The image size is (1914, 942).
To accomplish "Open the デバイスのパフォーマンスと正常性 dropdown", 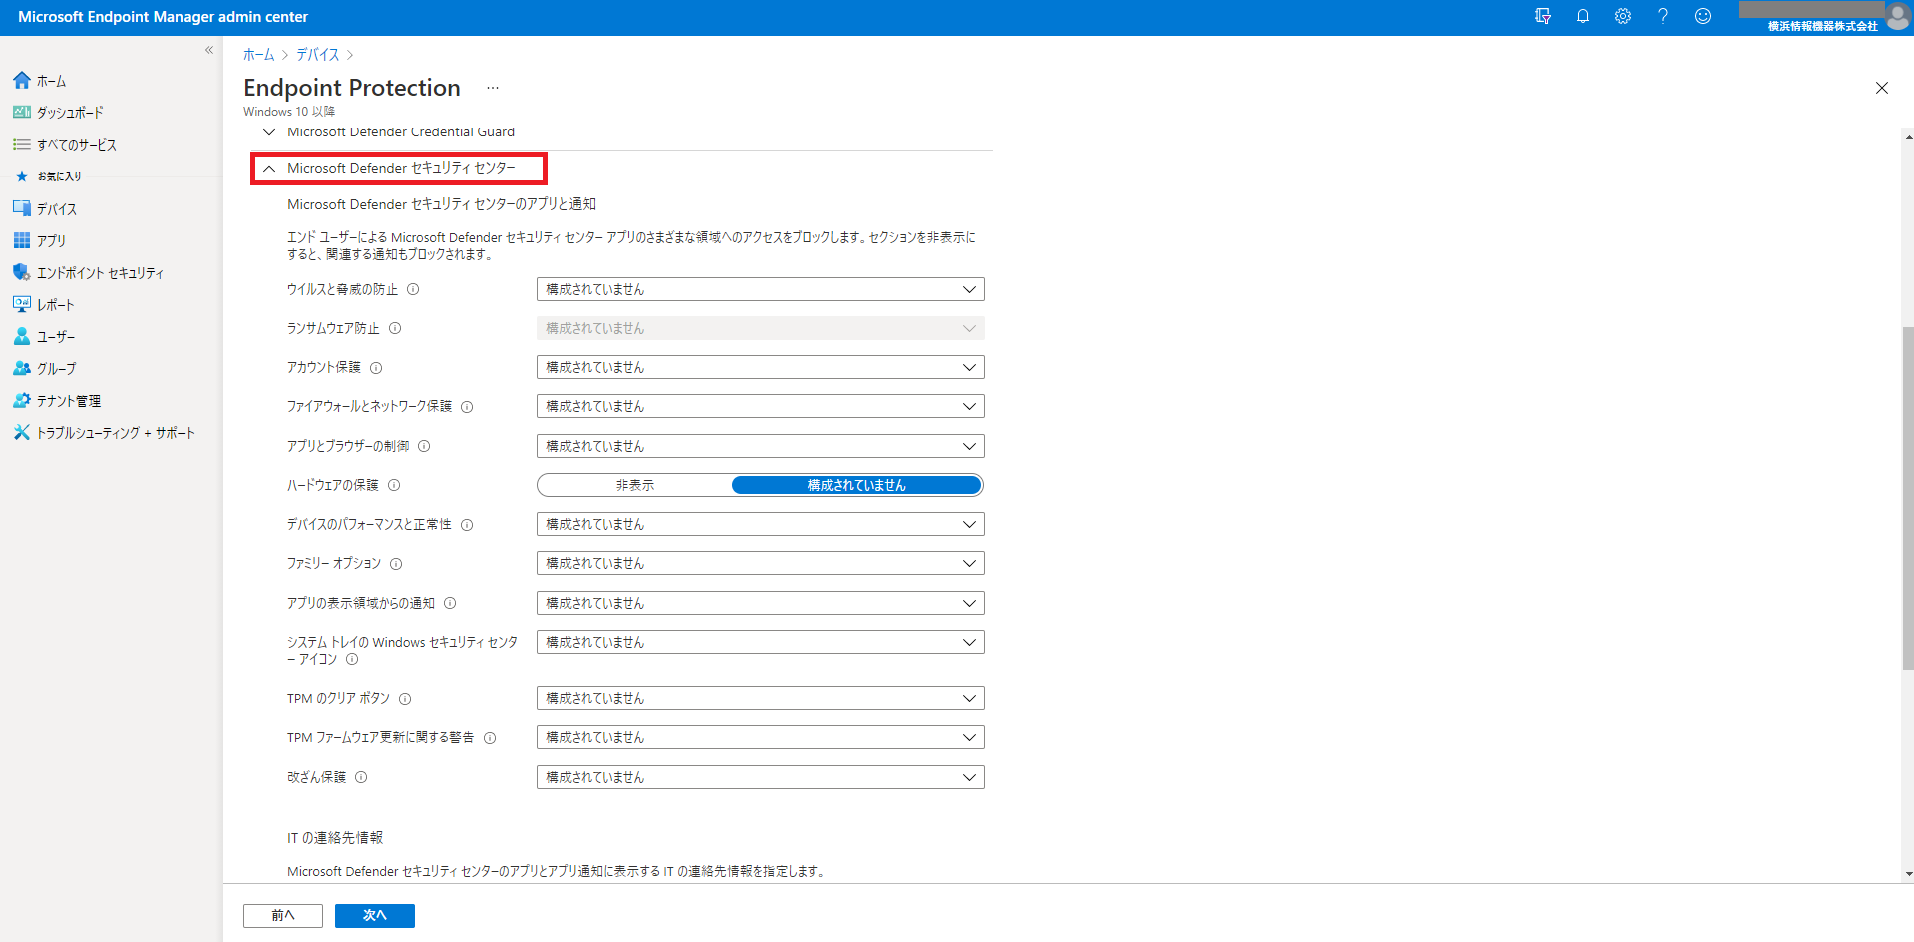I will pyautogui.click(x=761, y=524).
